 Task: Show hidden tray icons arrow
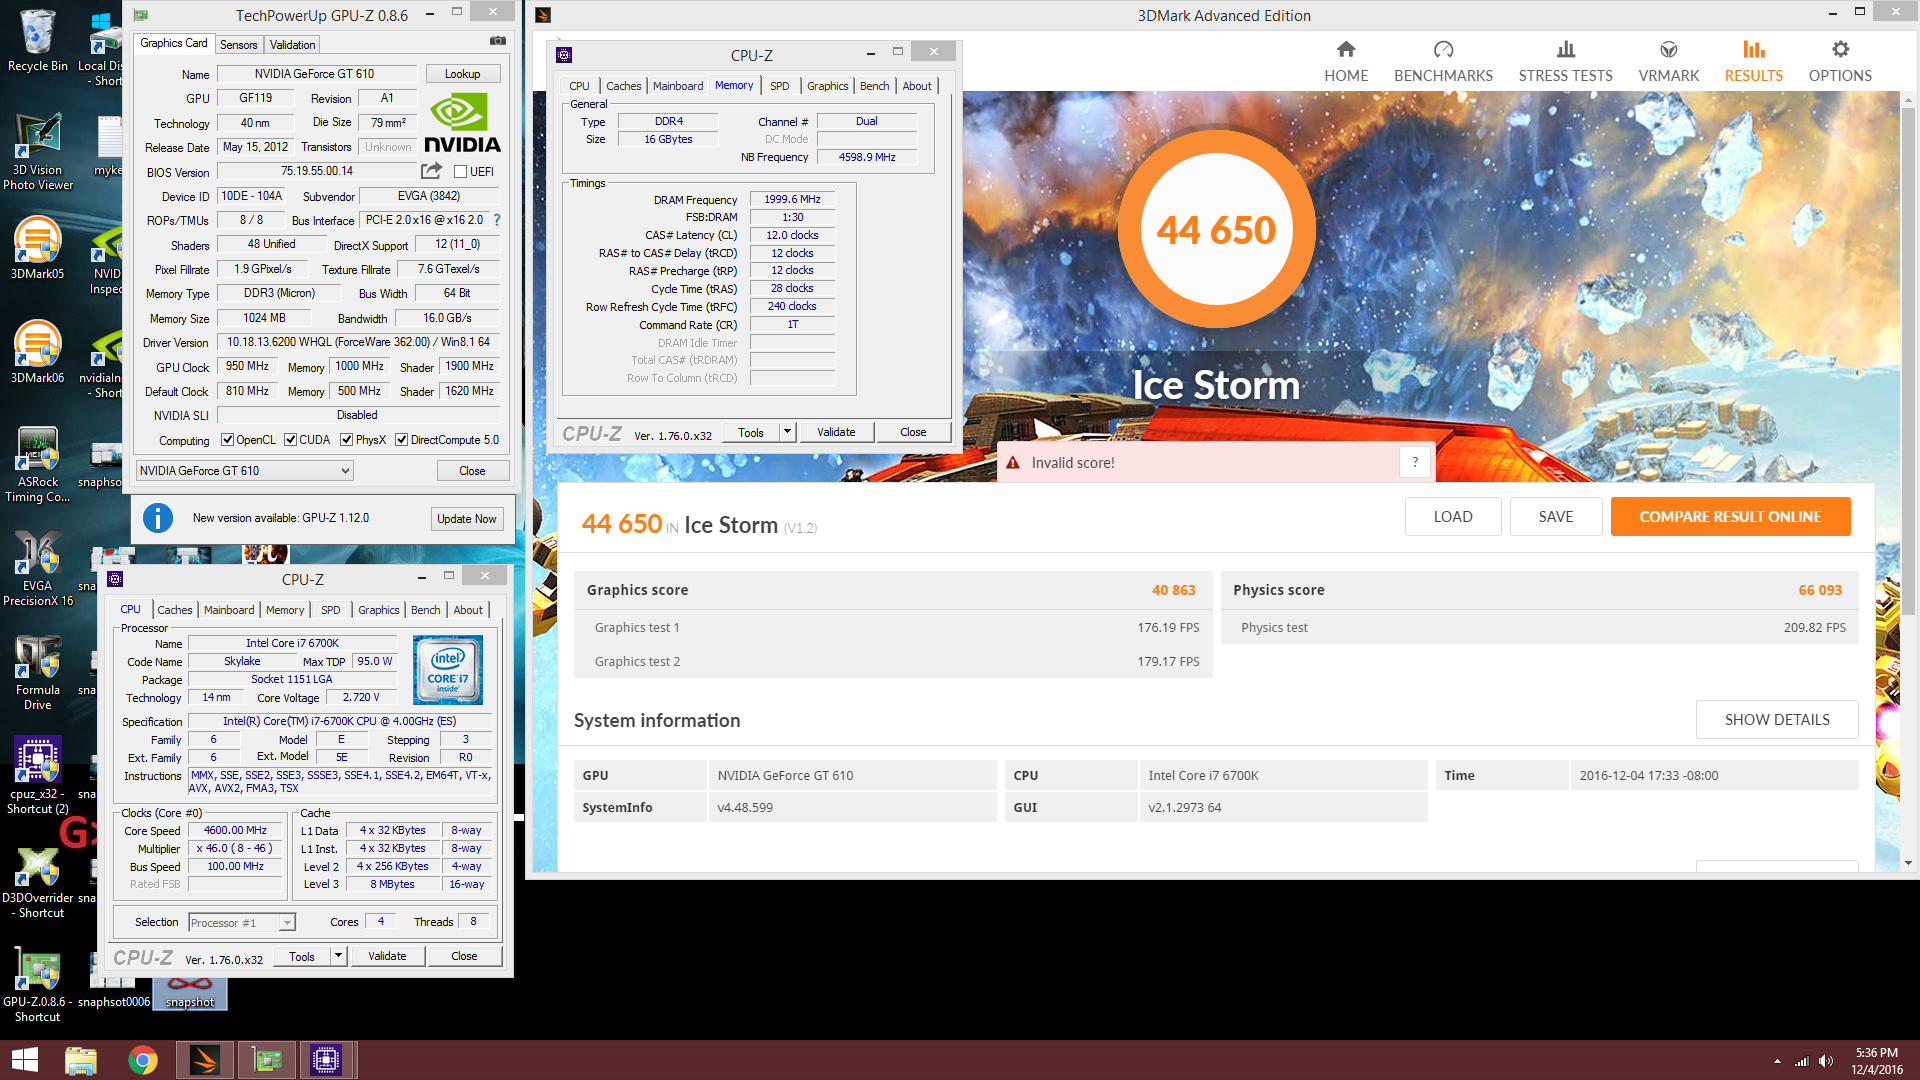(x=1777, y=1061)
